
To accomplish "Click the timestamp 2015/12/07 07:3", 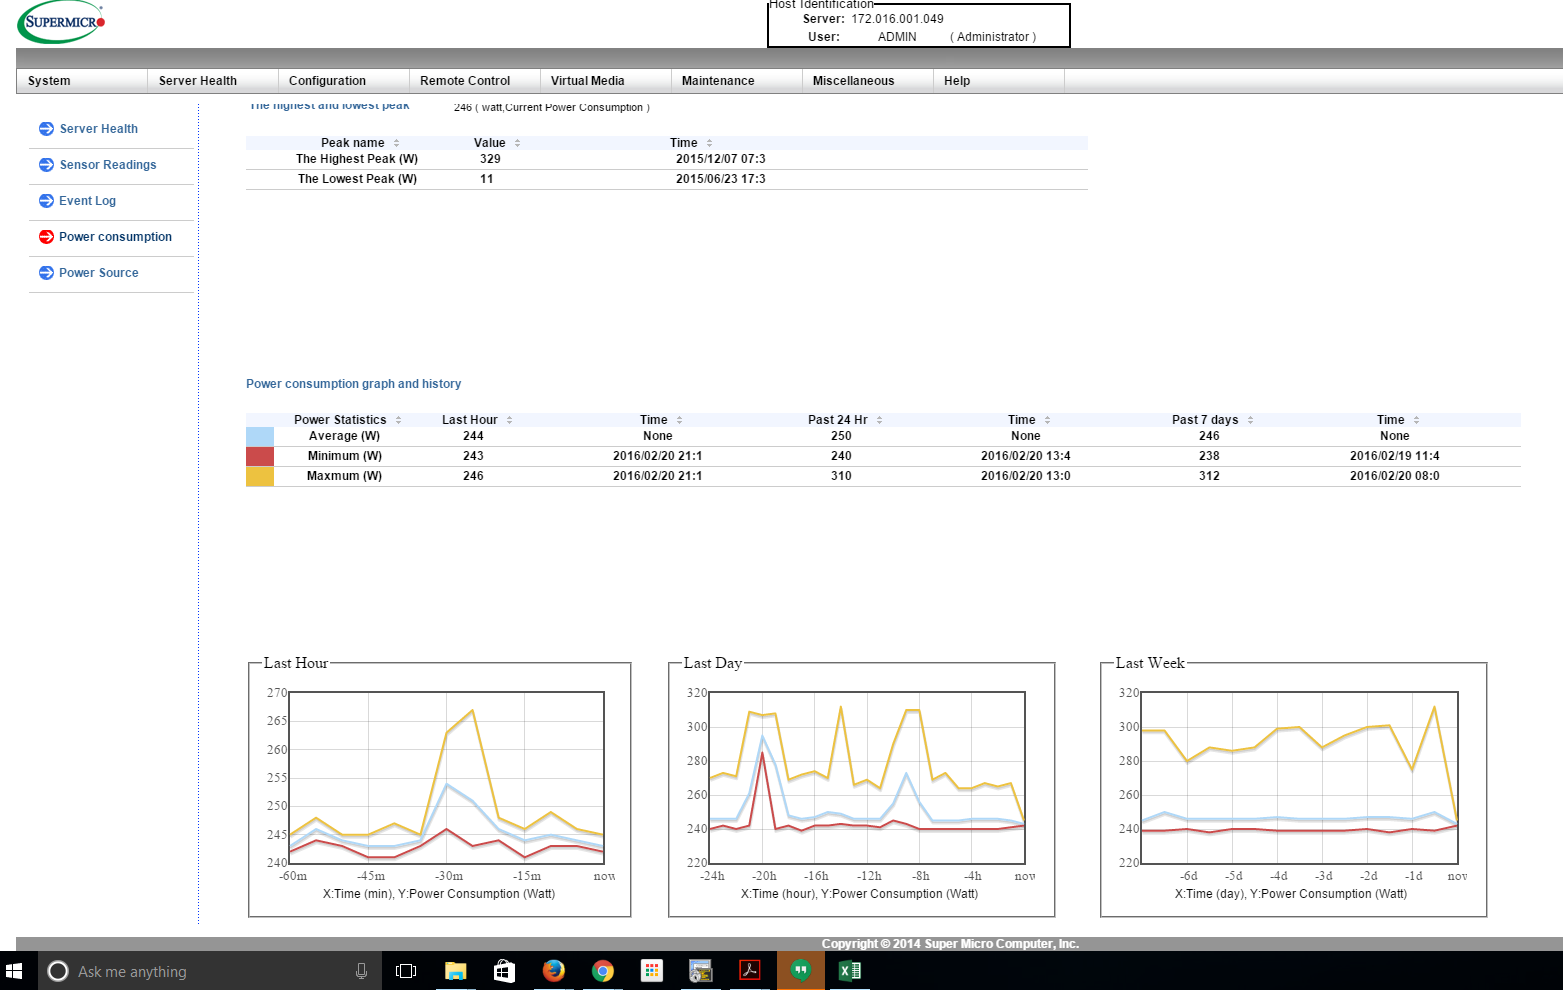I will tap(721, 159).
